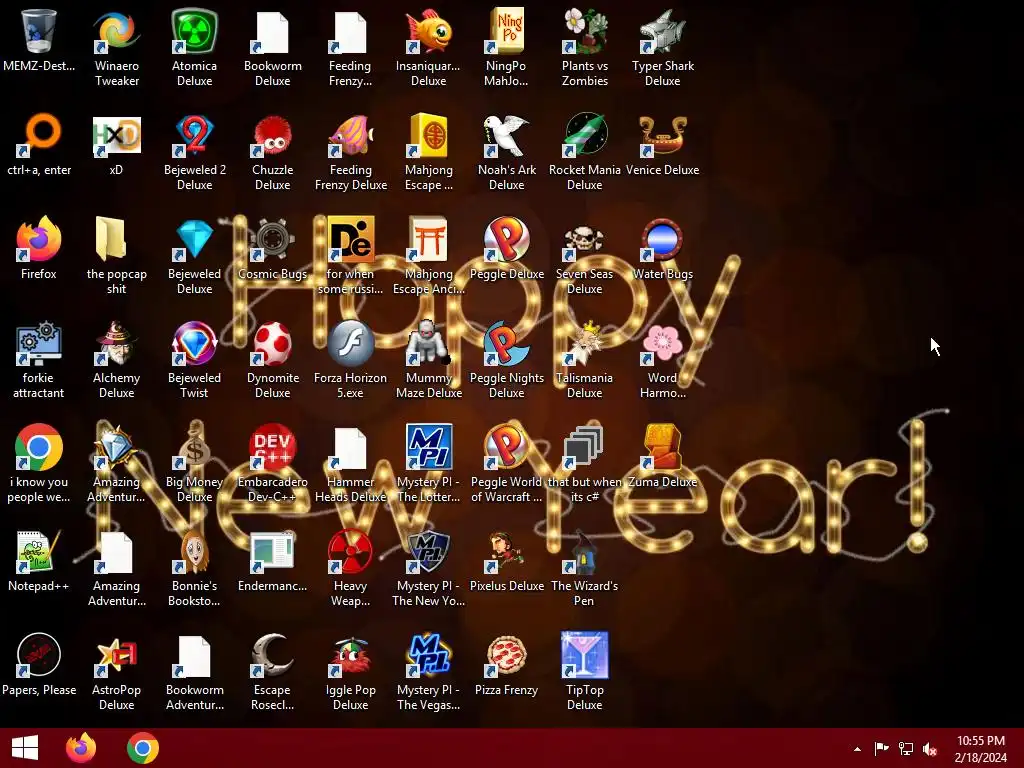The image size is (1024, 768).
Task: Select 'forkie attractant' shortcut
Action: click(x=39, y=343)
